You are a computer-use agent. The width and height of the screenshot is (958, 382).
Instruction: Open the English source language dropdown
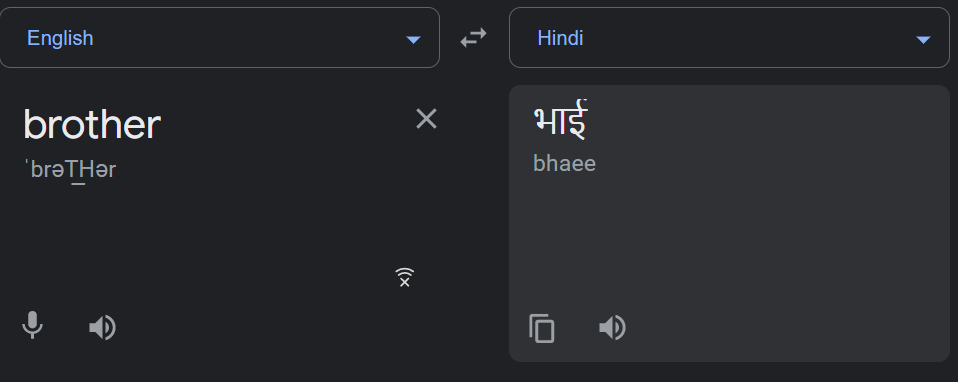(219, 38)
